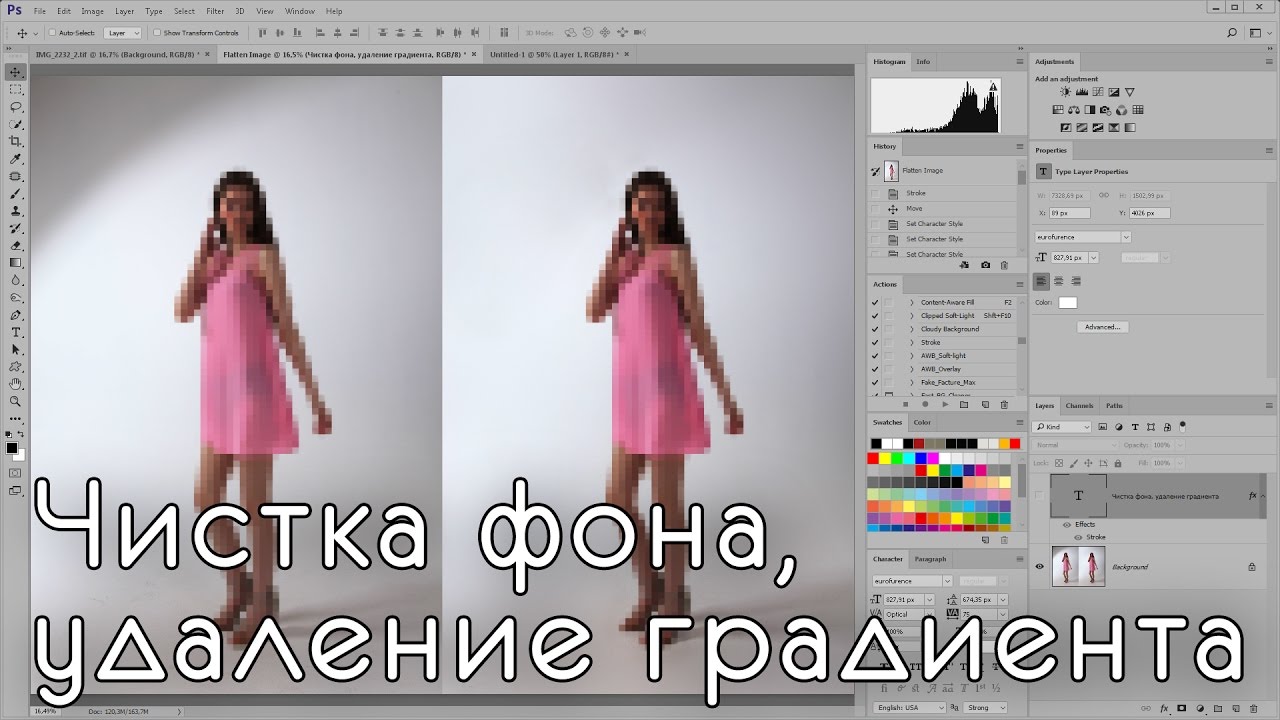
Task: Left align text in Properties panel
Action: 1043,281
